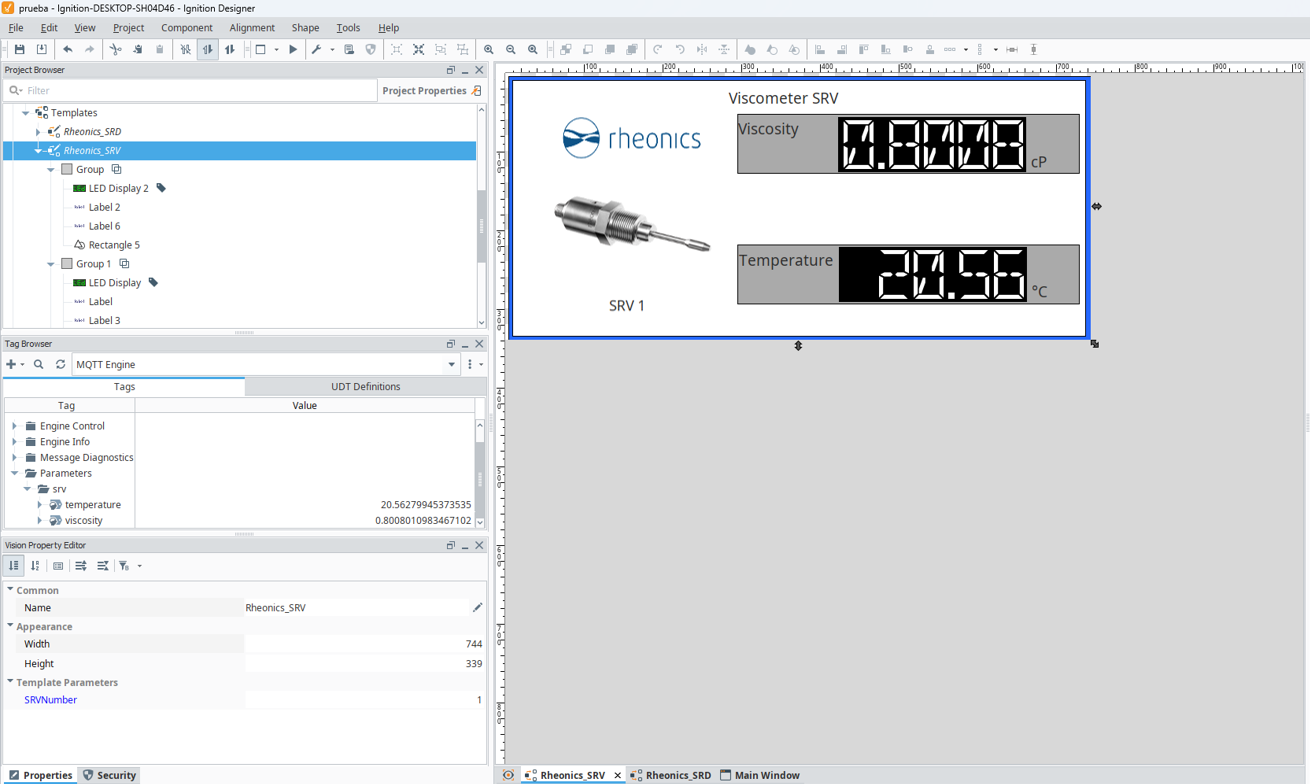This screenshot has height=784, width=1310.
Task: Click the Width value field 744
Action: tap(365, 644)
